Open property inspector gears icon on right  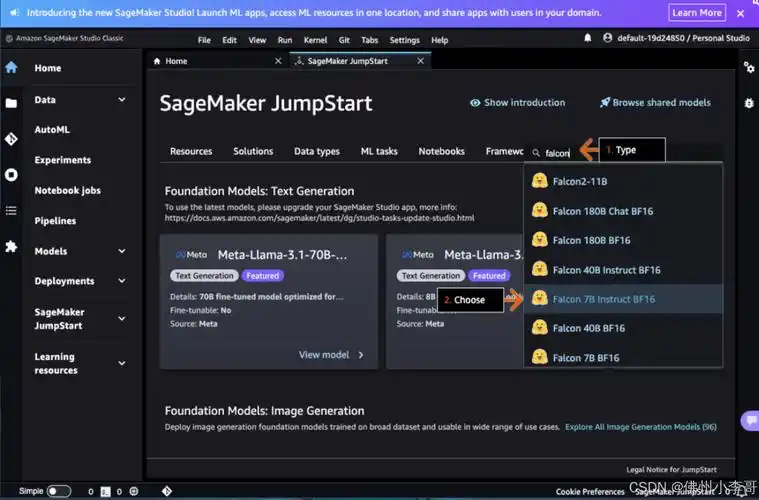[x=748, y=67]
